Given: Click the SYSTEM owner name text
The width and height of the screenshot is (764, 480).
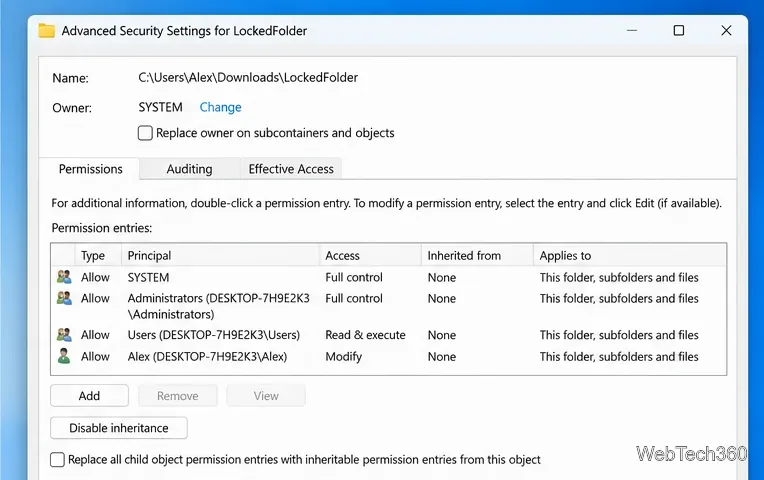Looking at the screenshot, I should click(x=160, y=107).
